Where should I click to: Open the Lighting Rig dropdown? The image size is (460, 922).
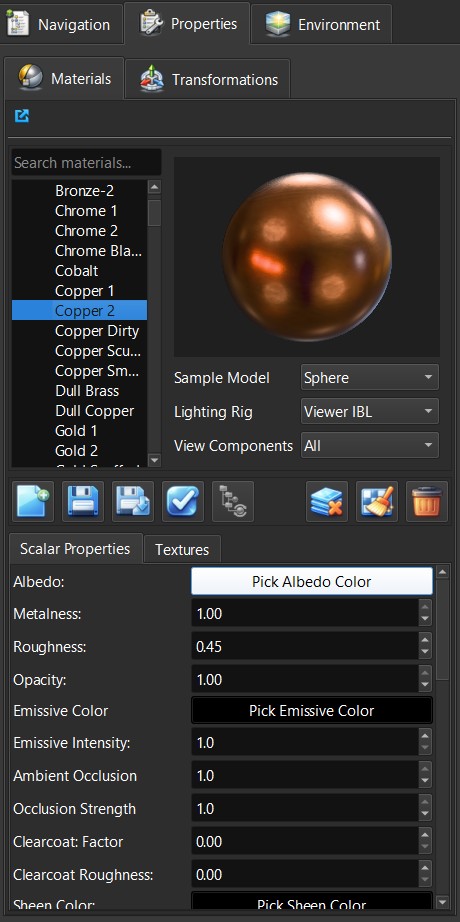(x=369, y=412)
